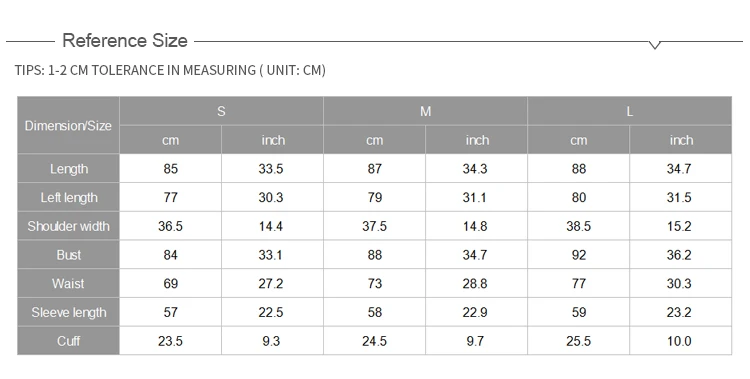This screenshot has width=750, height=379.
Task: Click the Waist row label
Action: pos(68,283)
